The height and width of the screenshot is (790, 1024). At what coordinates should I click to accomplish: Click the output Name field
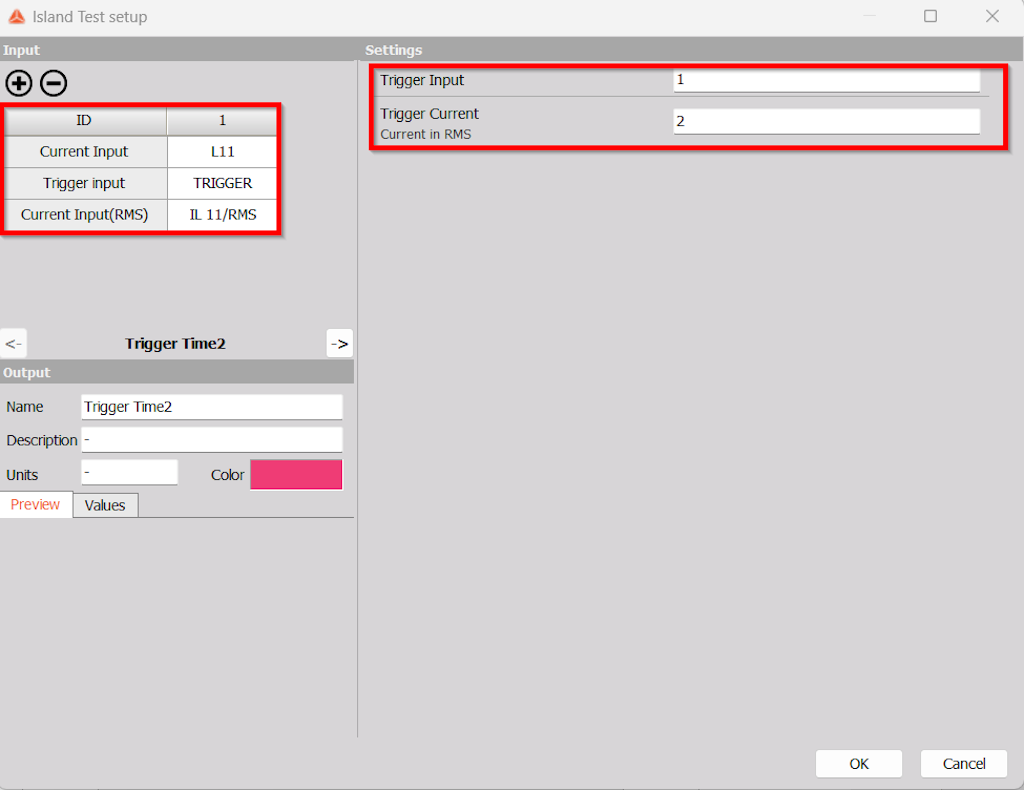[212, 407]
